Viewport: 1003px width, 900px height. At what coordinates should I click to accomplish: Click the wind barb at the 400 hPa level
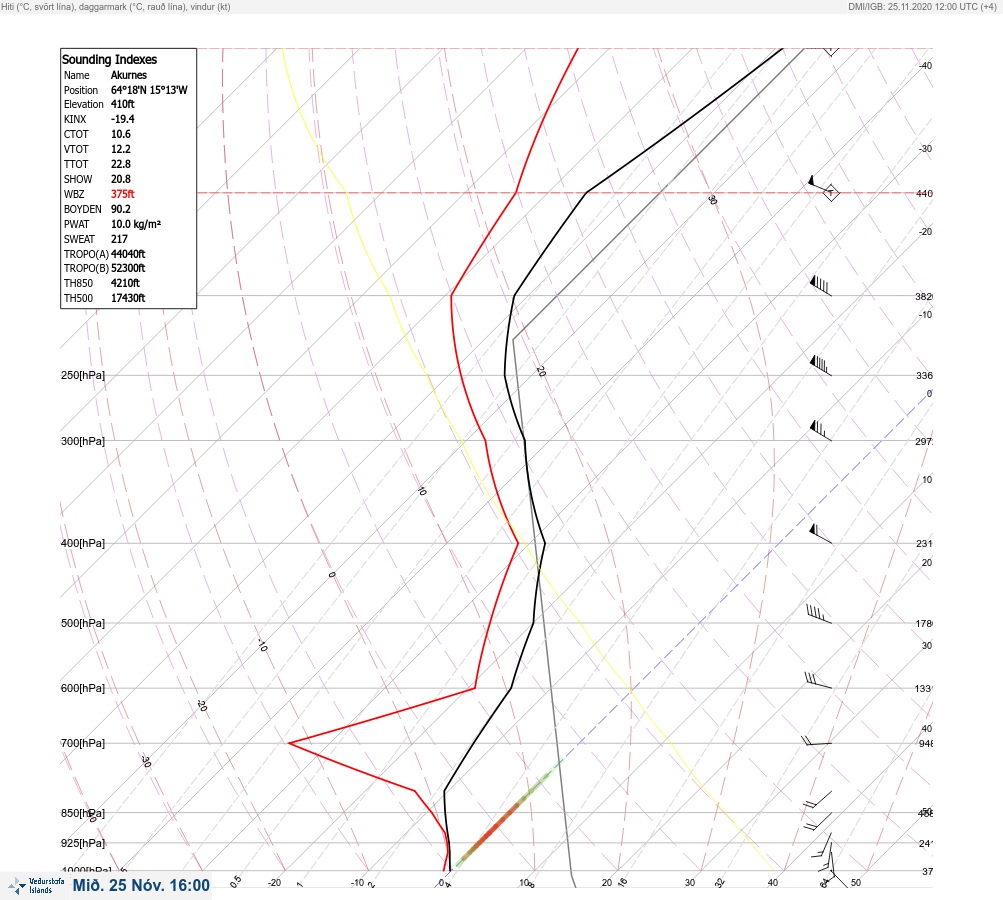coord(821,533)
